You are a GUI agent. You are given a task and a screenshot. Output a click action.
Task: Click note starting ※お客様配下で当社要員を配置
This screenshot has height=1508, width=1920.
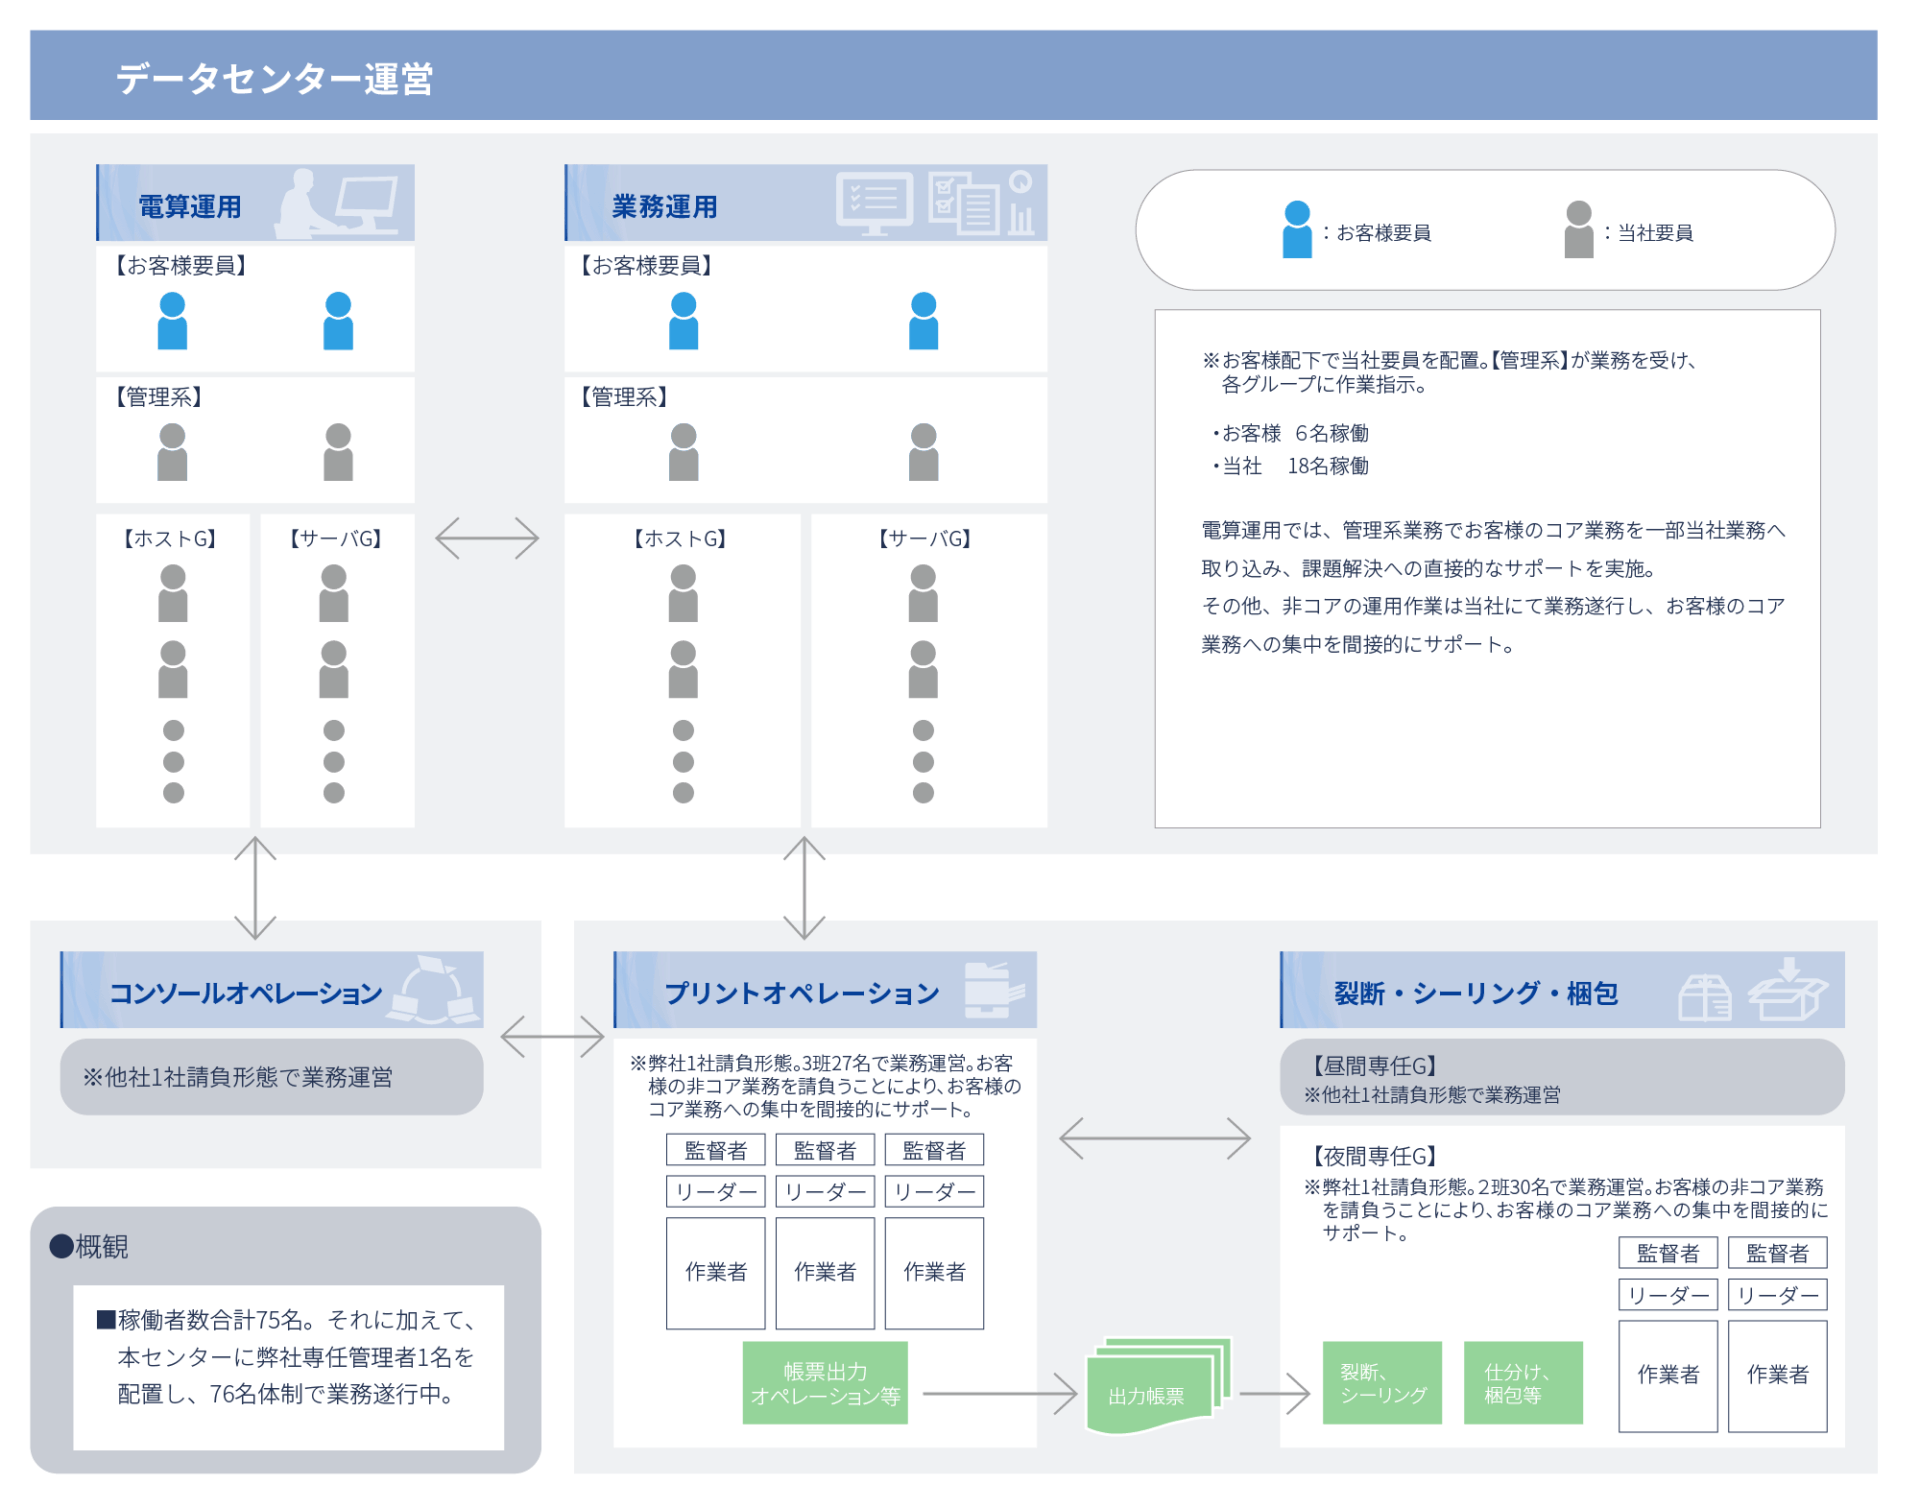(1449, 372)
